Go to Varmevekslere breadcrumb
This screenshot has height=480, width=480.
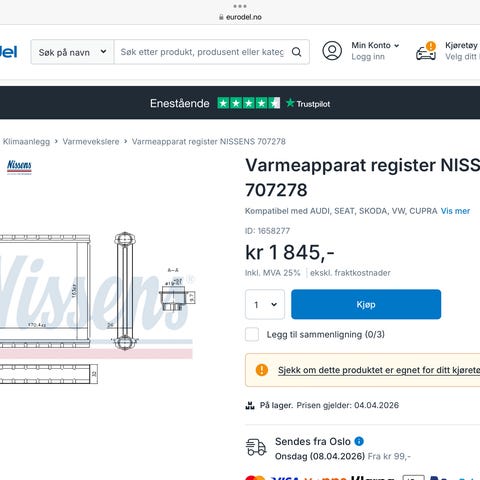click(x=91, y=141)
